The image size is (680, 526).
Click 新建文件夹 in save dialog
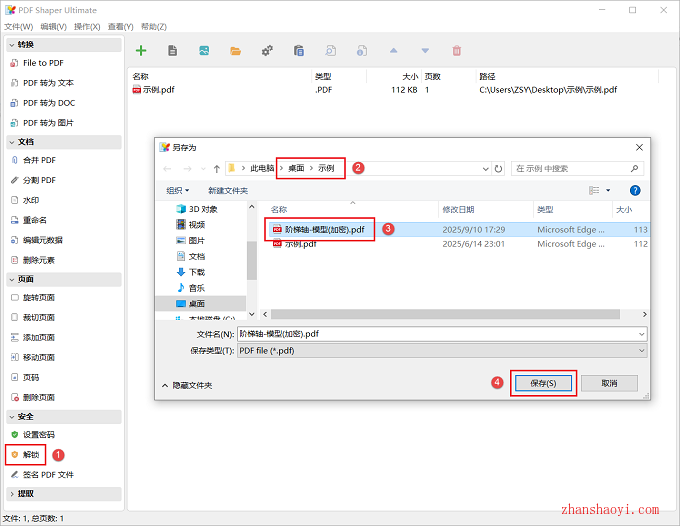228,190
